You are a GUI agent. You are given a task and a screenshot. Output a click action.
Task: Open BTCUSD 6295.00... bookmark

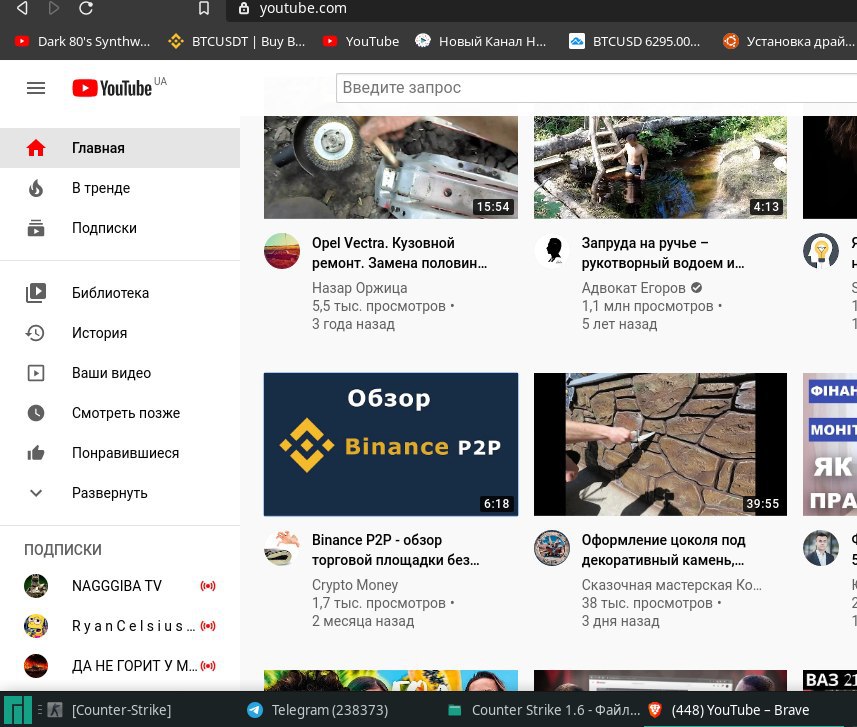point(635,42)
